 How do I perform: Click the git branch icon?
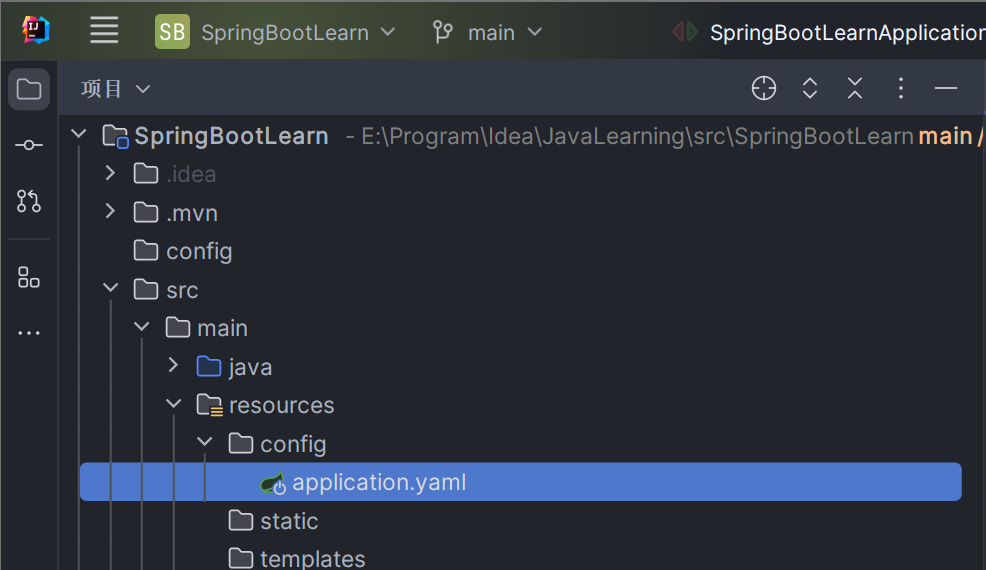(443, 32)
